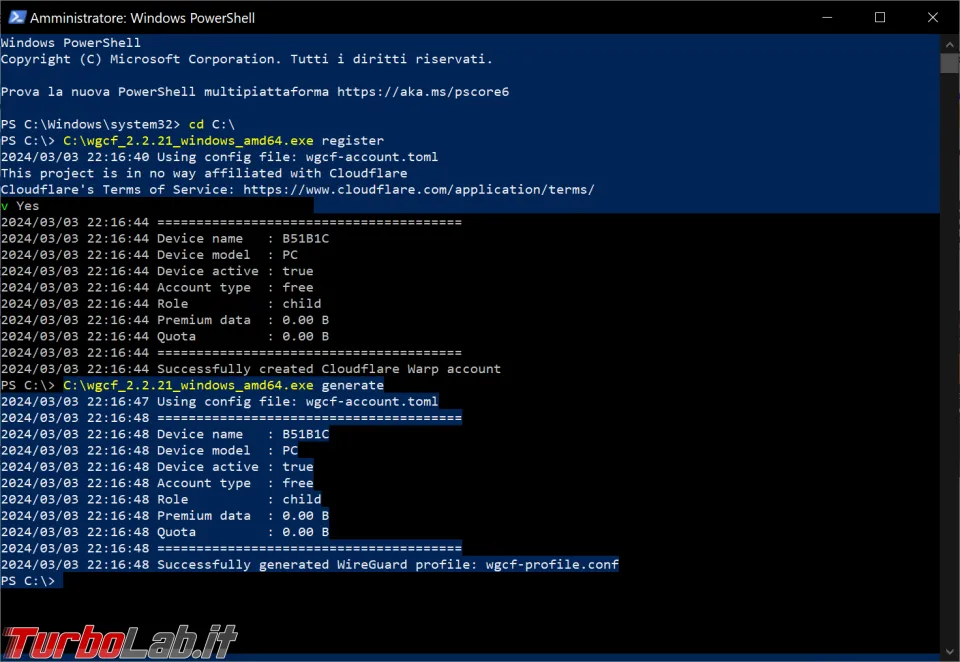Viewport: 960px width, 662px height.
Task: Minimize the PowerShell window
Action: 827,17
